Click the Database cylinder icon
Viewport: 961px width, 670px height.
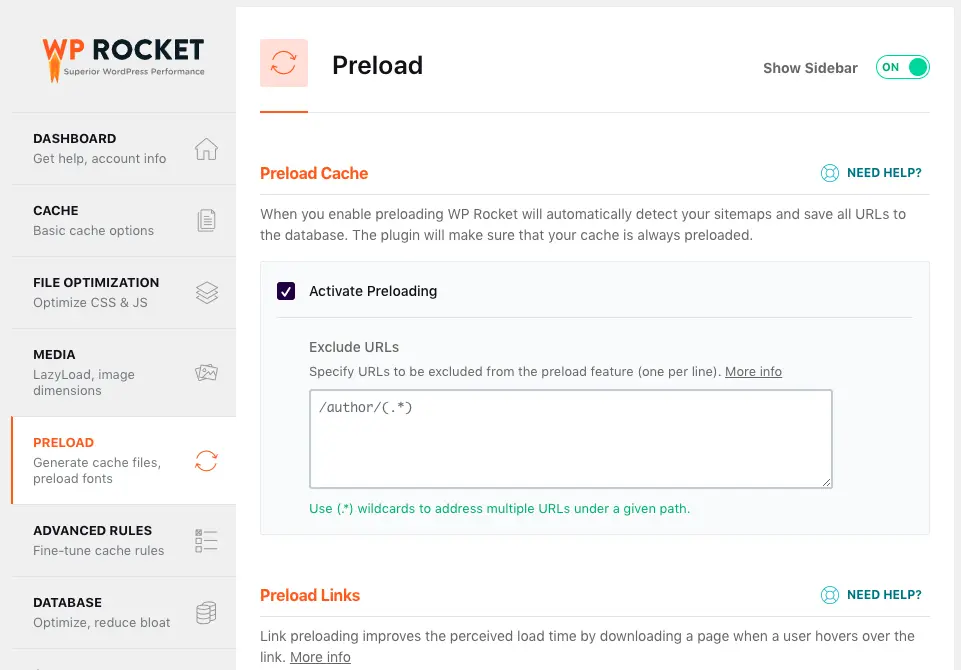206,613
